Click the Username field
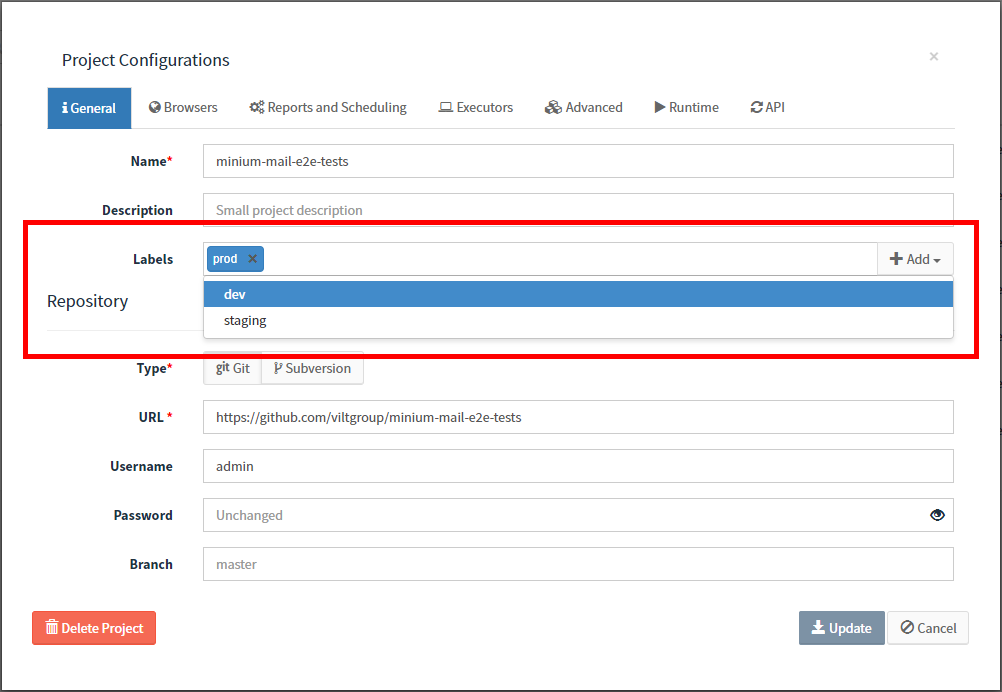The image size is (1002, 692). (578, 466)
